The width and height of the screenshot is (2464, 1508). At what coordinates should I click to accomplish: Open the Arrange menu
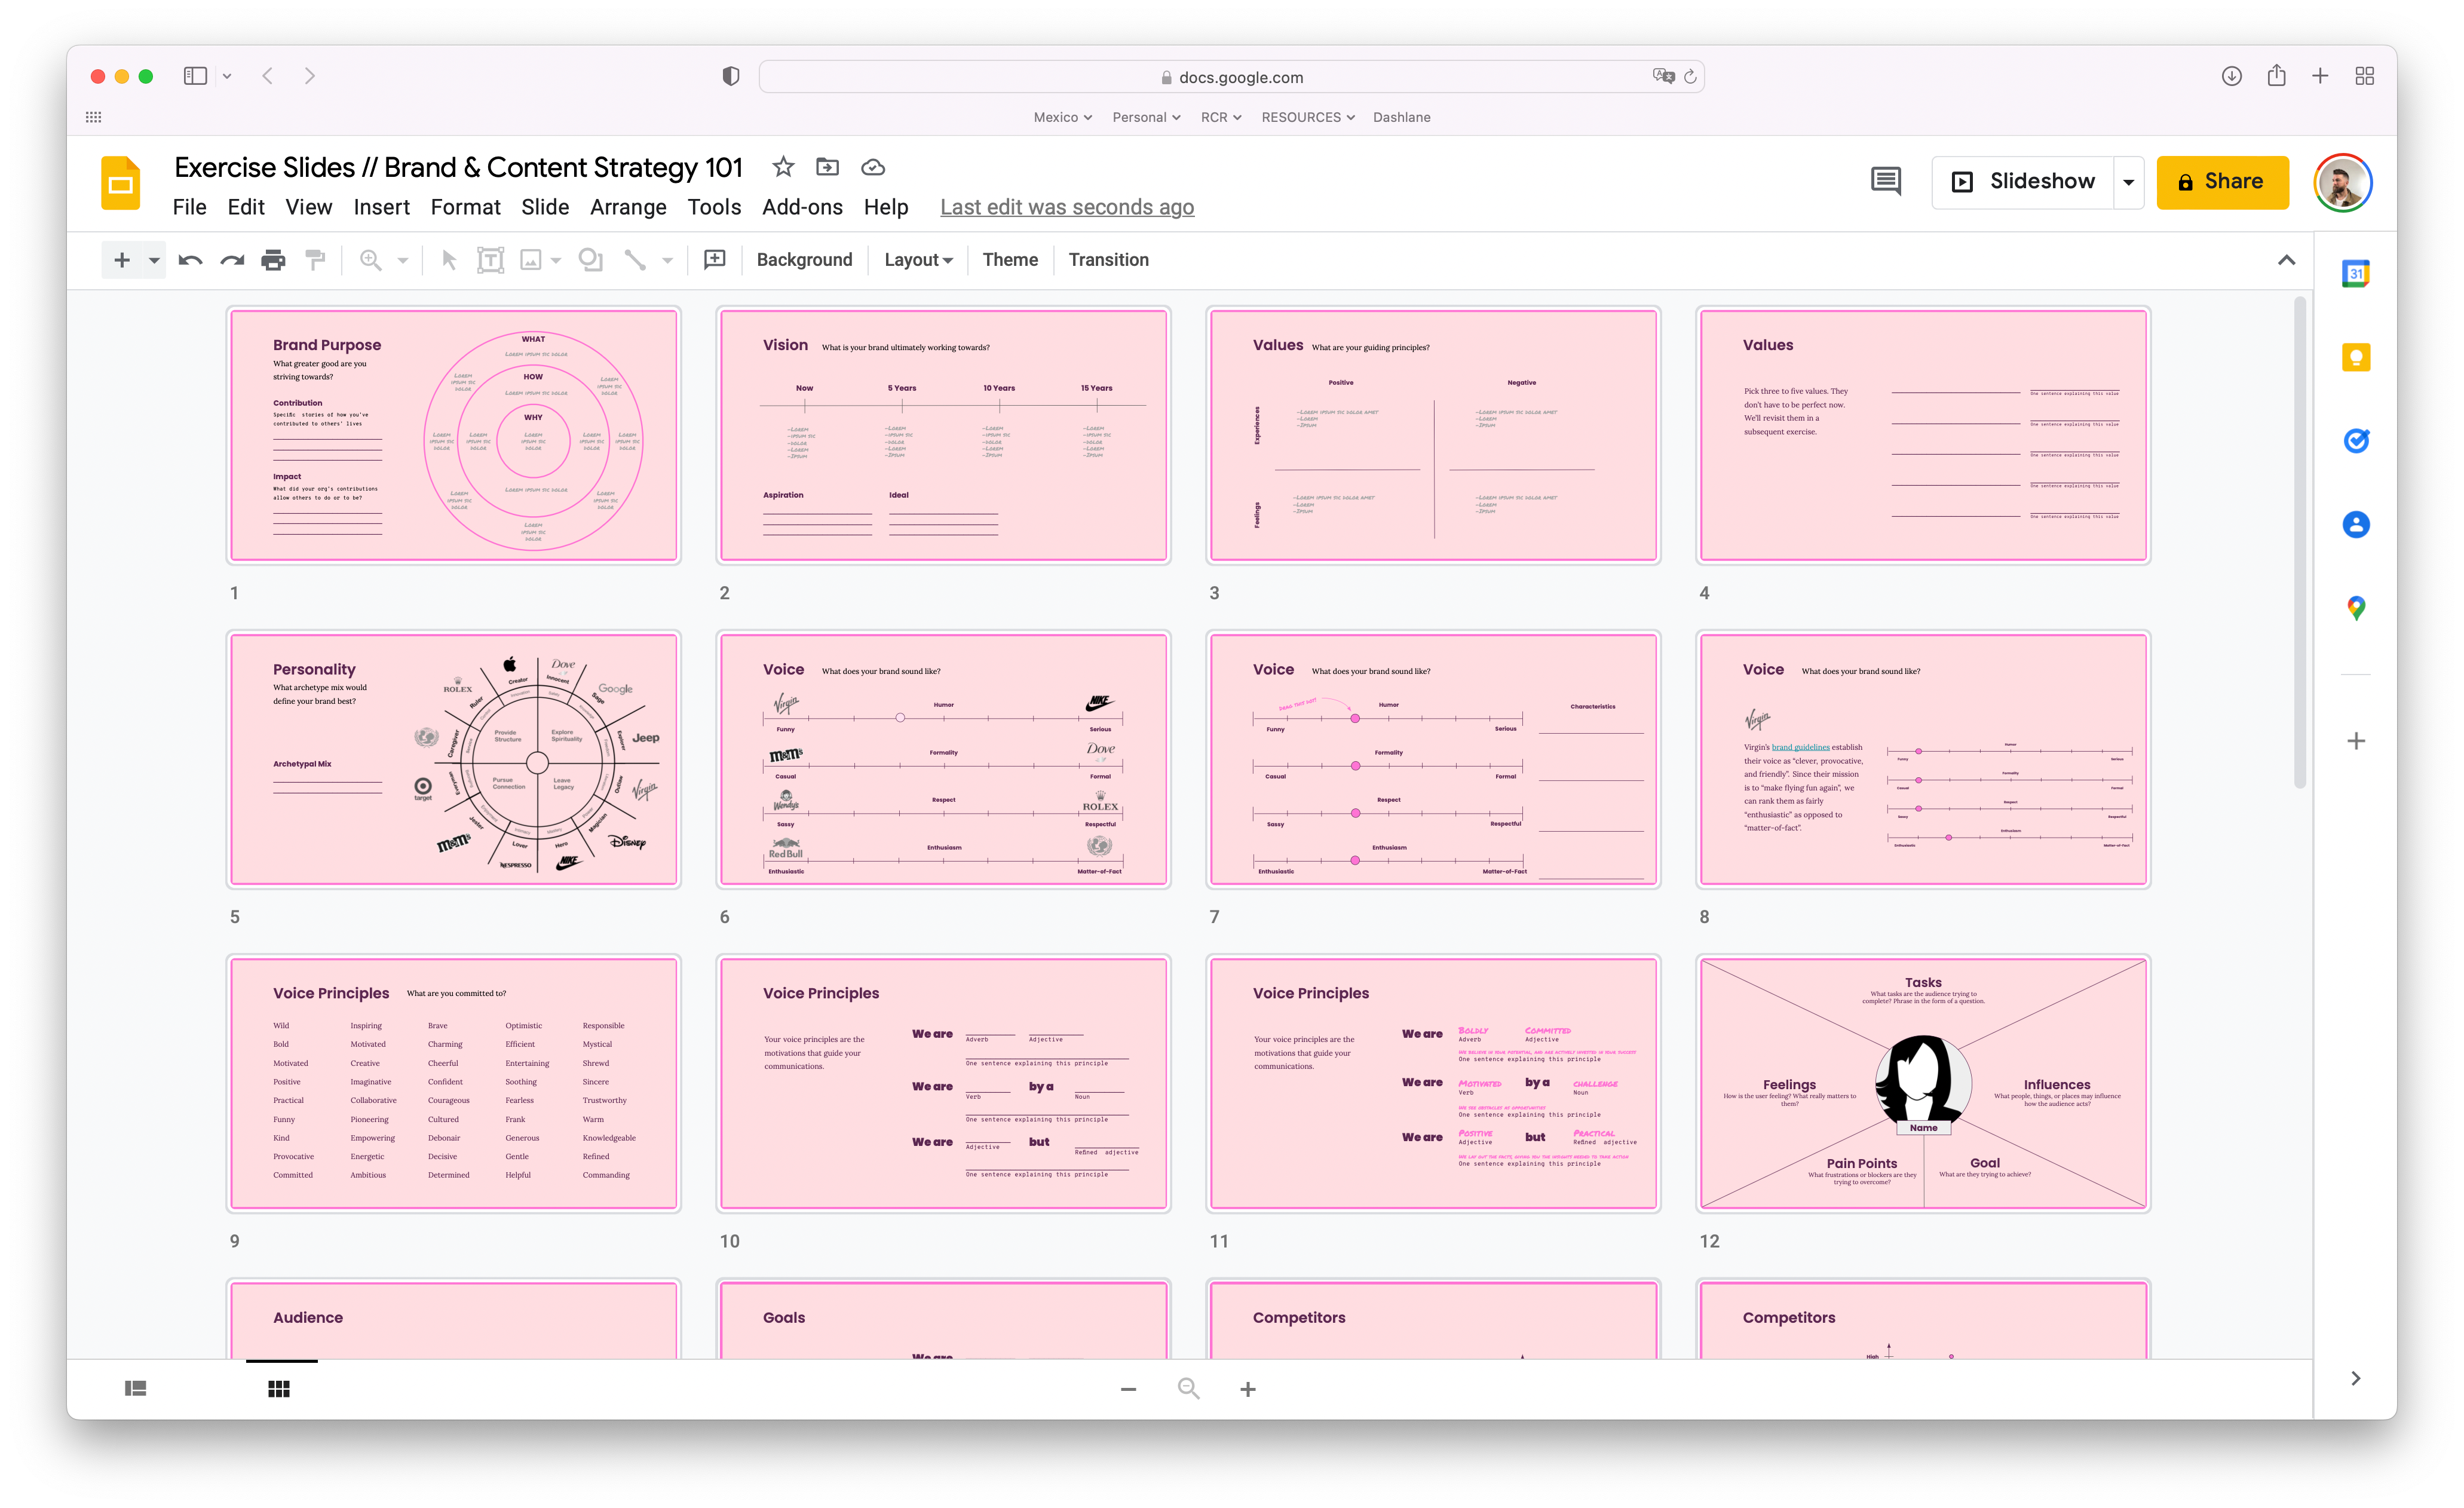[628, 207]
